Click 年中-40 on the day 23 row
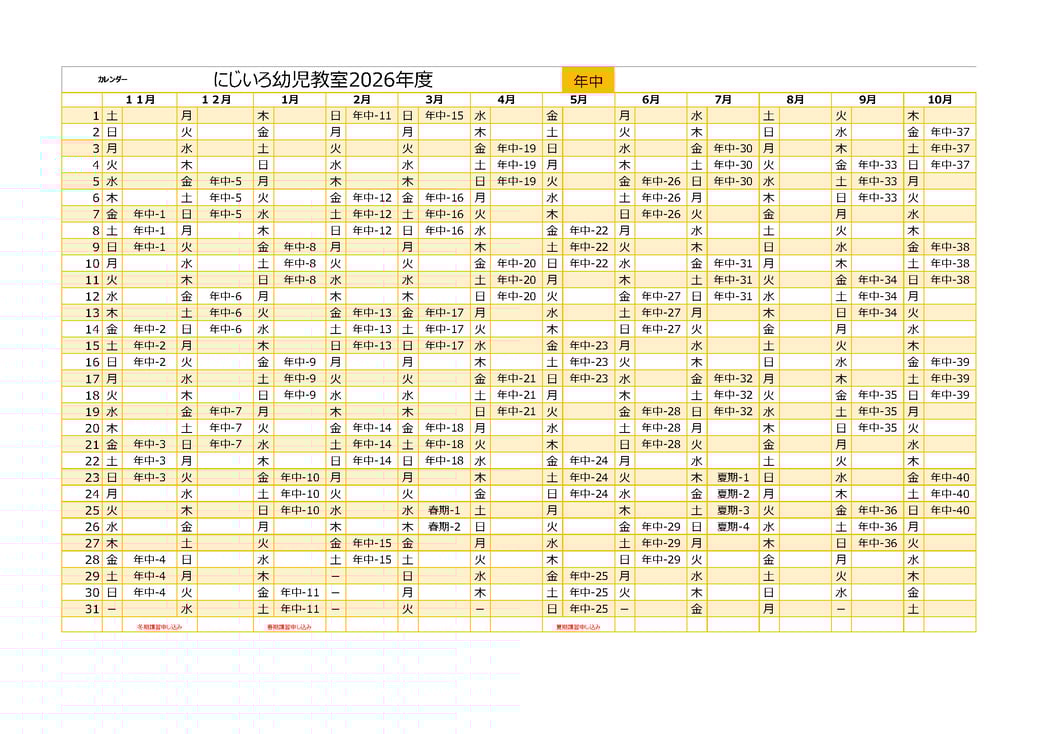The image size is (1040, 734). coord(950,477)
